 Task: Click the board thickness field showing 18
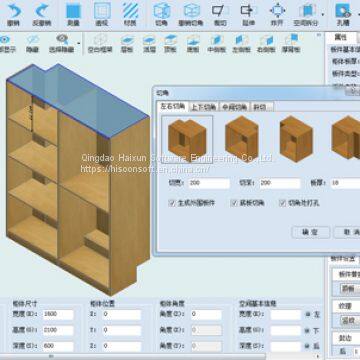click(345, 183)
